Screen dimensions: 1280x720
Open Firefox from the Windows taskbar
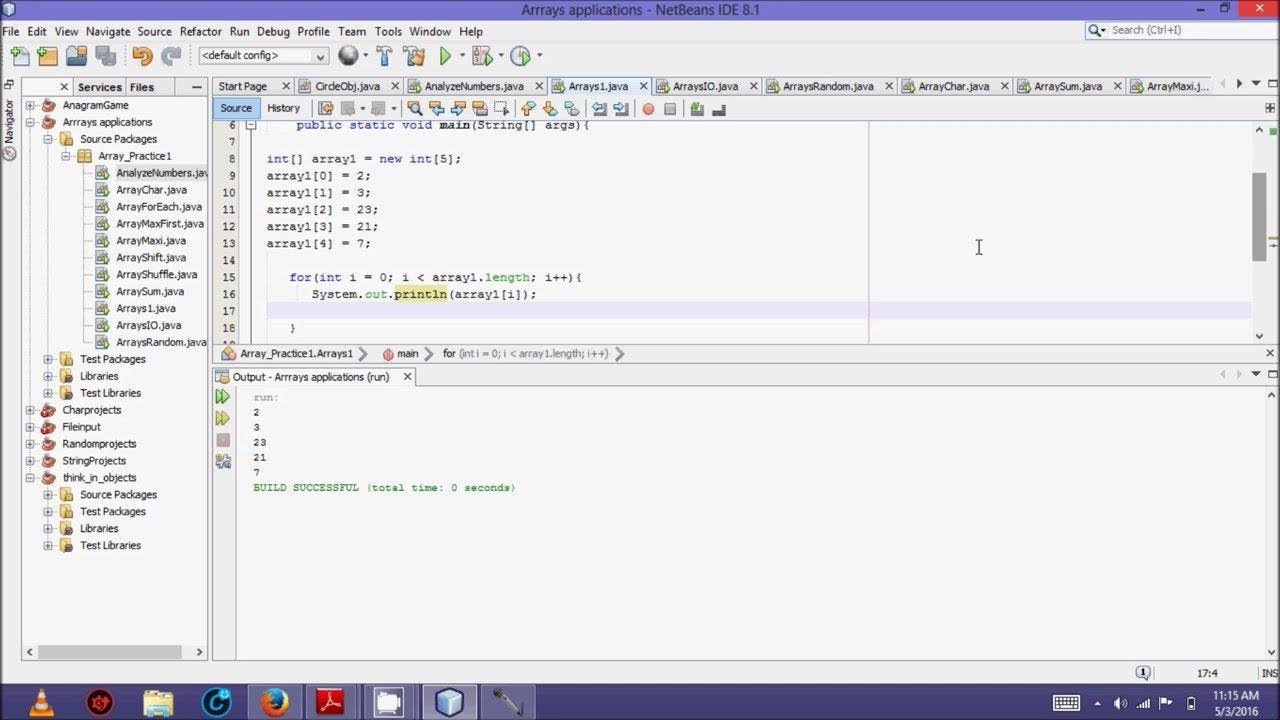[x=273, y=703]
